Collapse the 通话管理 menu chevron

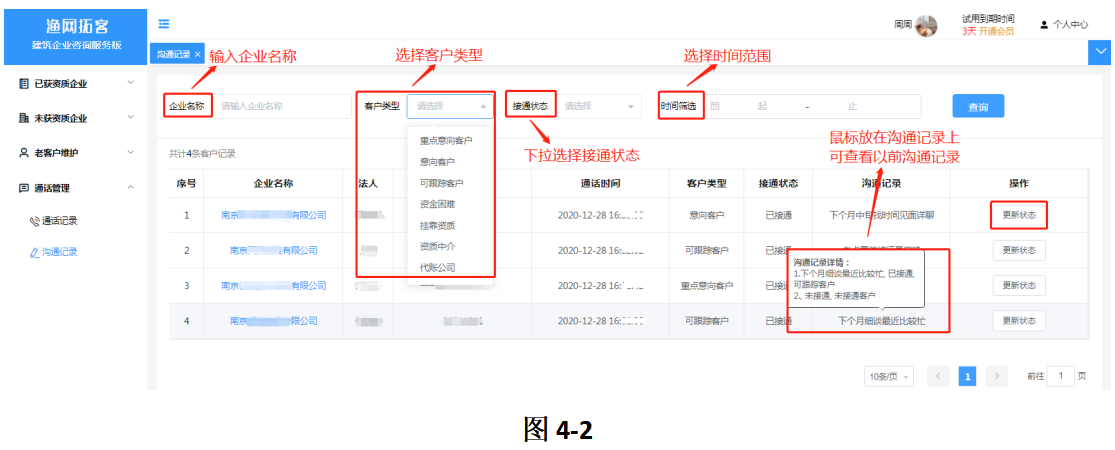coord(130,187)
